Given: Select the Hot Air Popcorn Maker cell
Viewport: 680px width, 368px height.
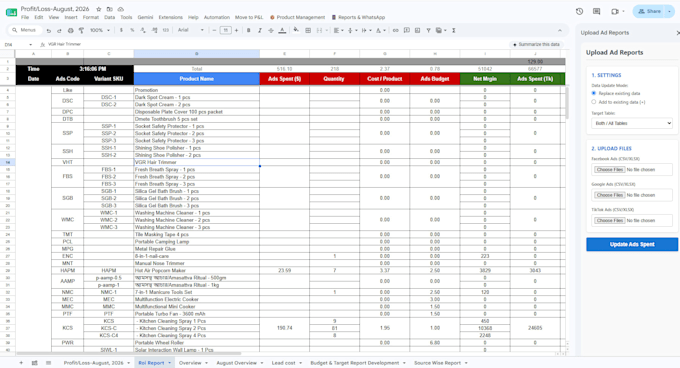Looking at the screenshot, I should point(196,270).
